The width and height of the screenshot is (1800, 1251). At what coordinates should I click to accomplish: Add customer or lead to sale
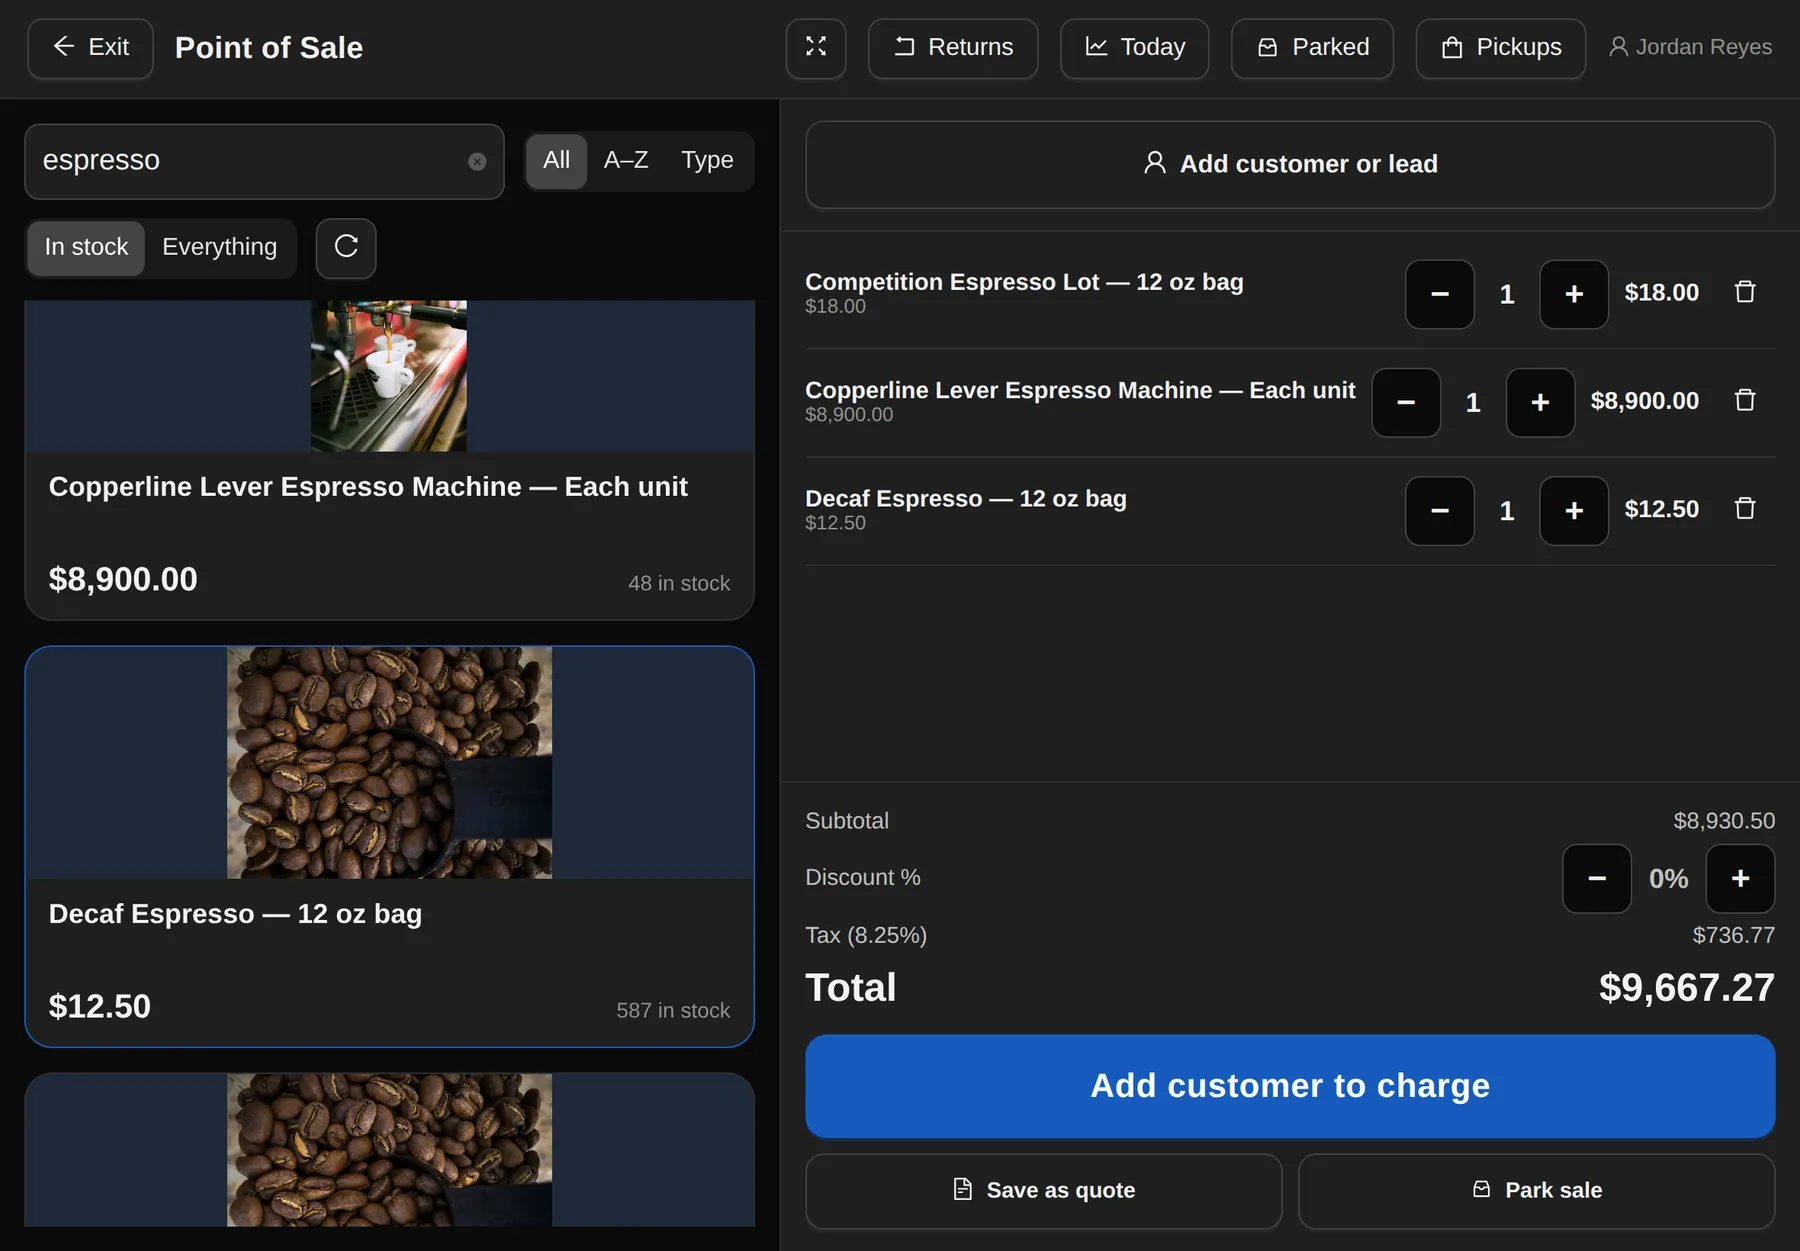pos(1290,165)
